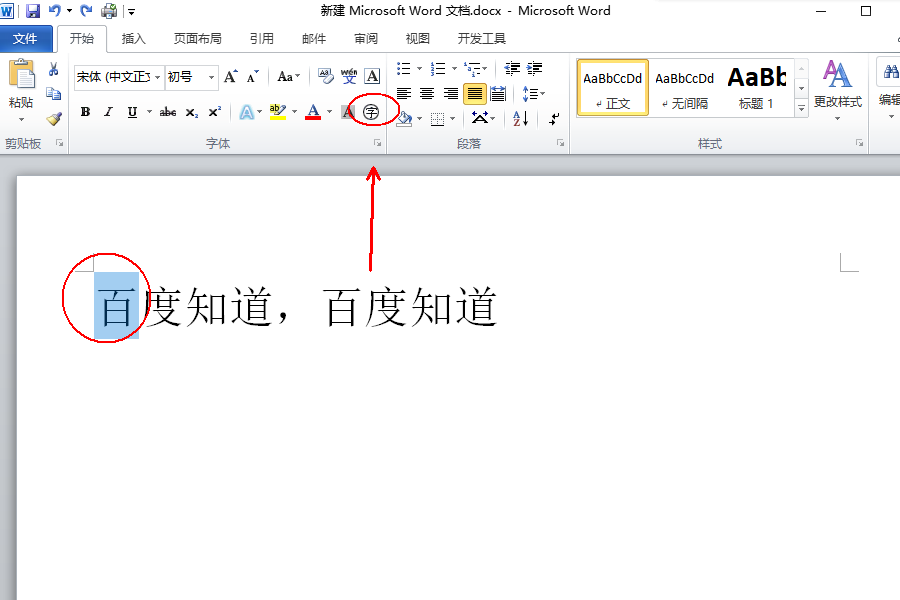
Task: Align text left
Action: click(x=404, y=94)
